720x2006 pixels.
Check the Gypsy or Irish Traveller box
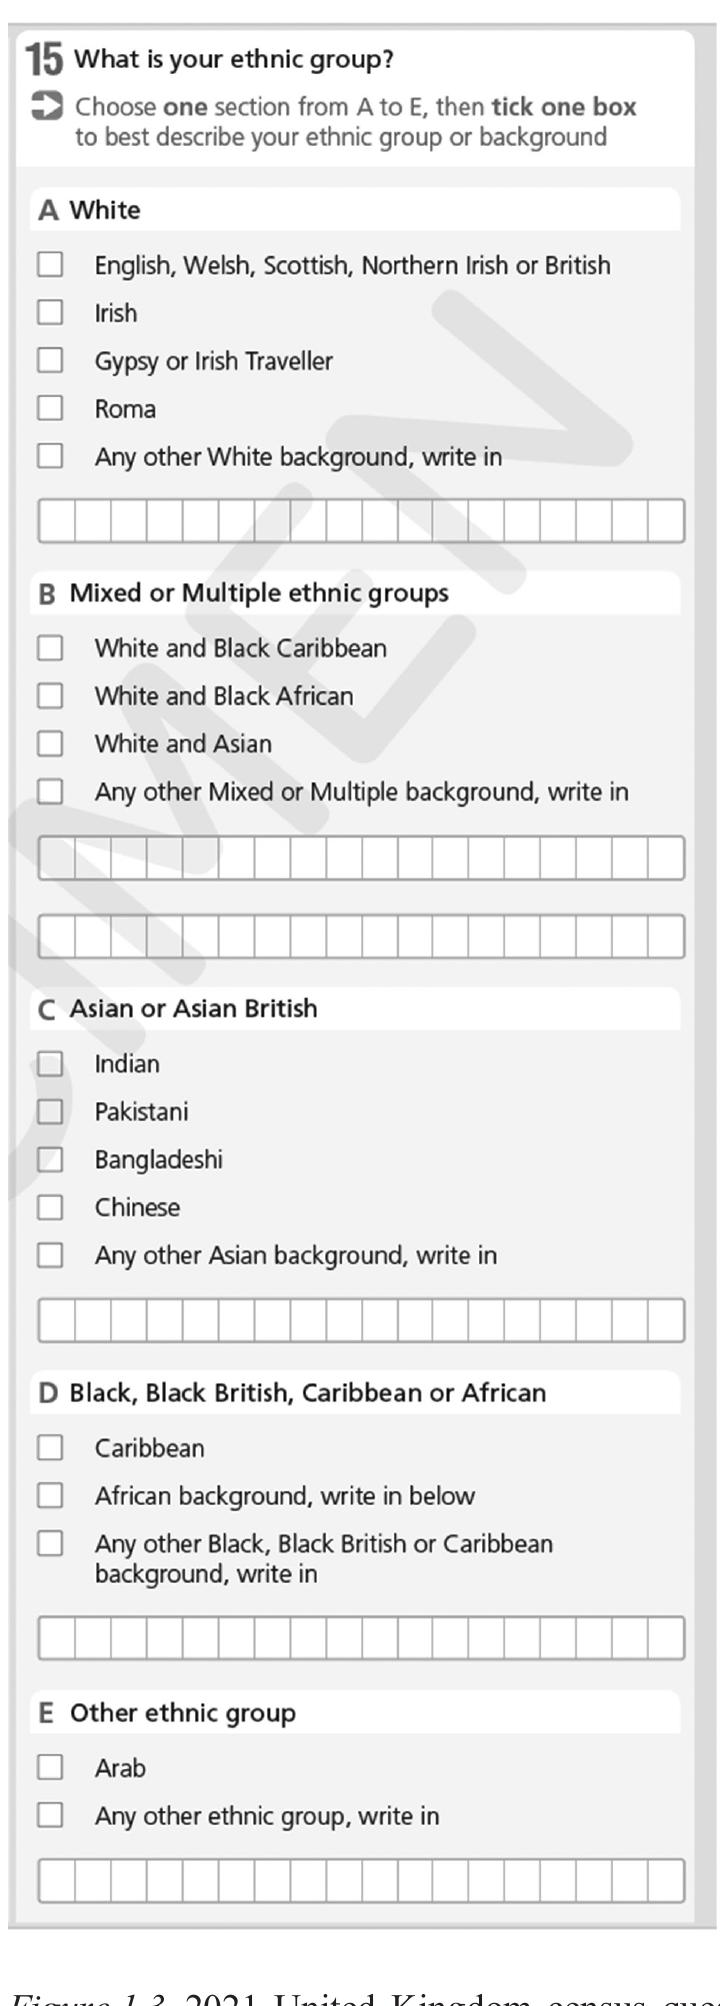tap(50, 360)
